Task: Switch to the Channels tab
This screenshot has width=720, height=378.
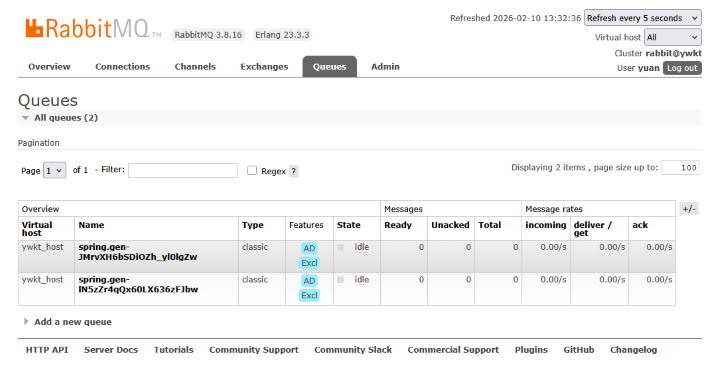Action: click(x=195, y=67)
